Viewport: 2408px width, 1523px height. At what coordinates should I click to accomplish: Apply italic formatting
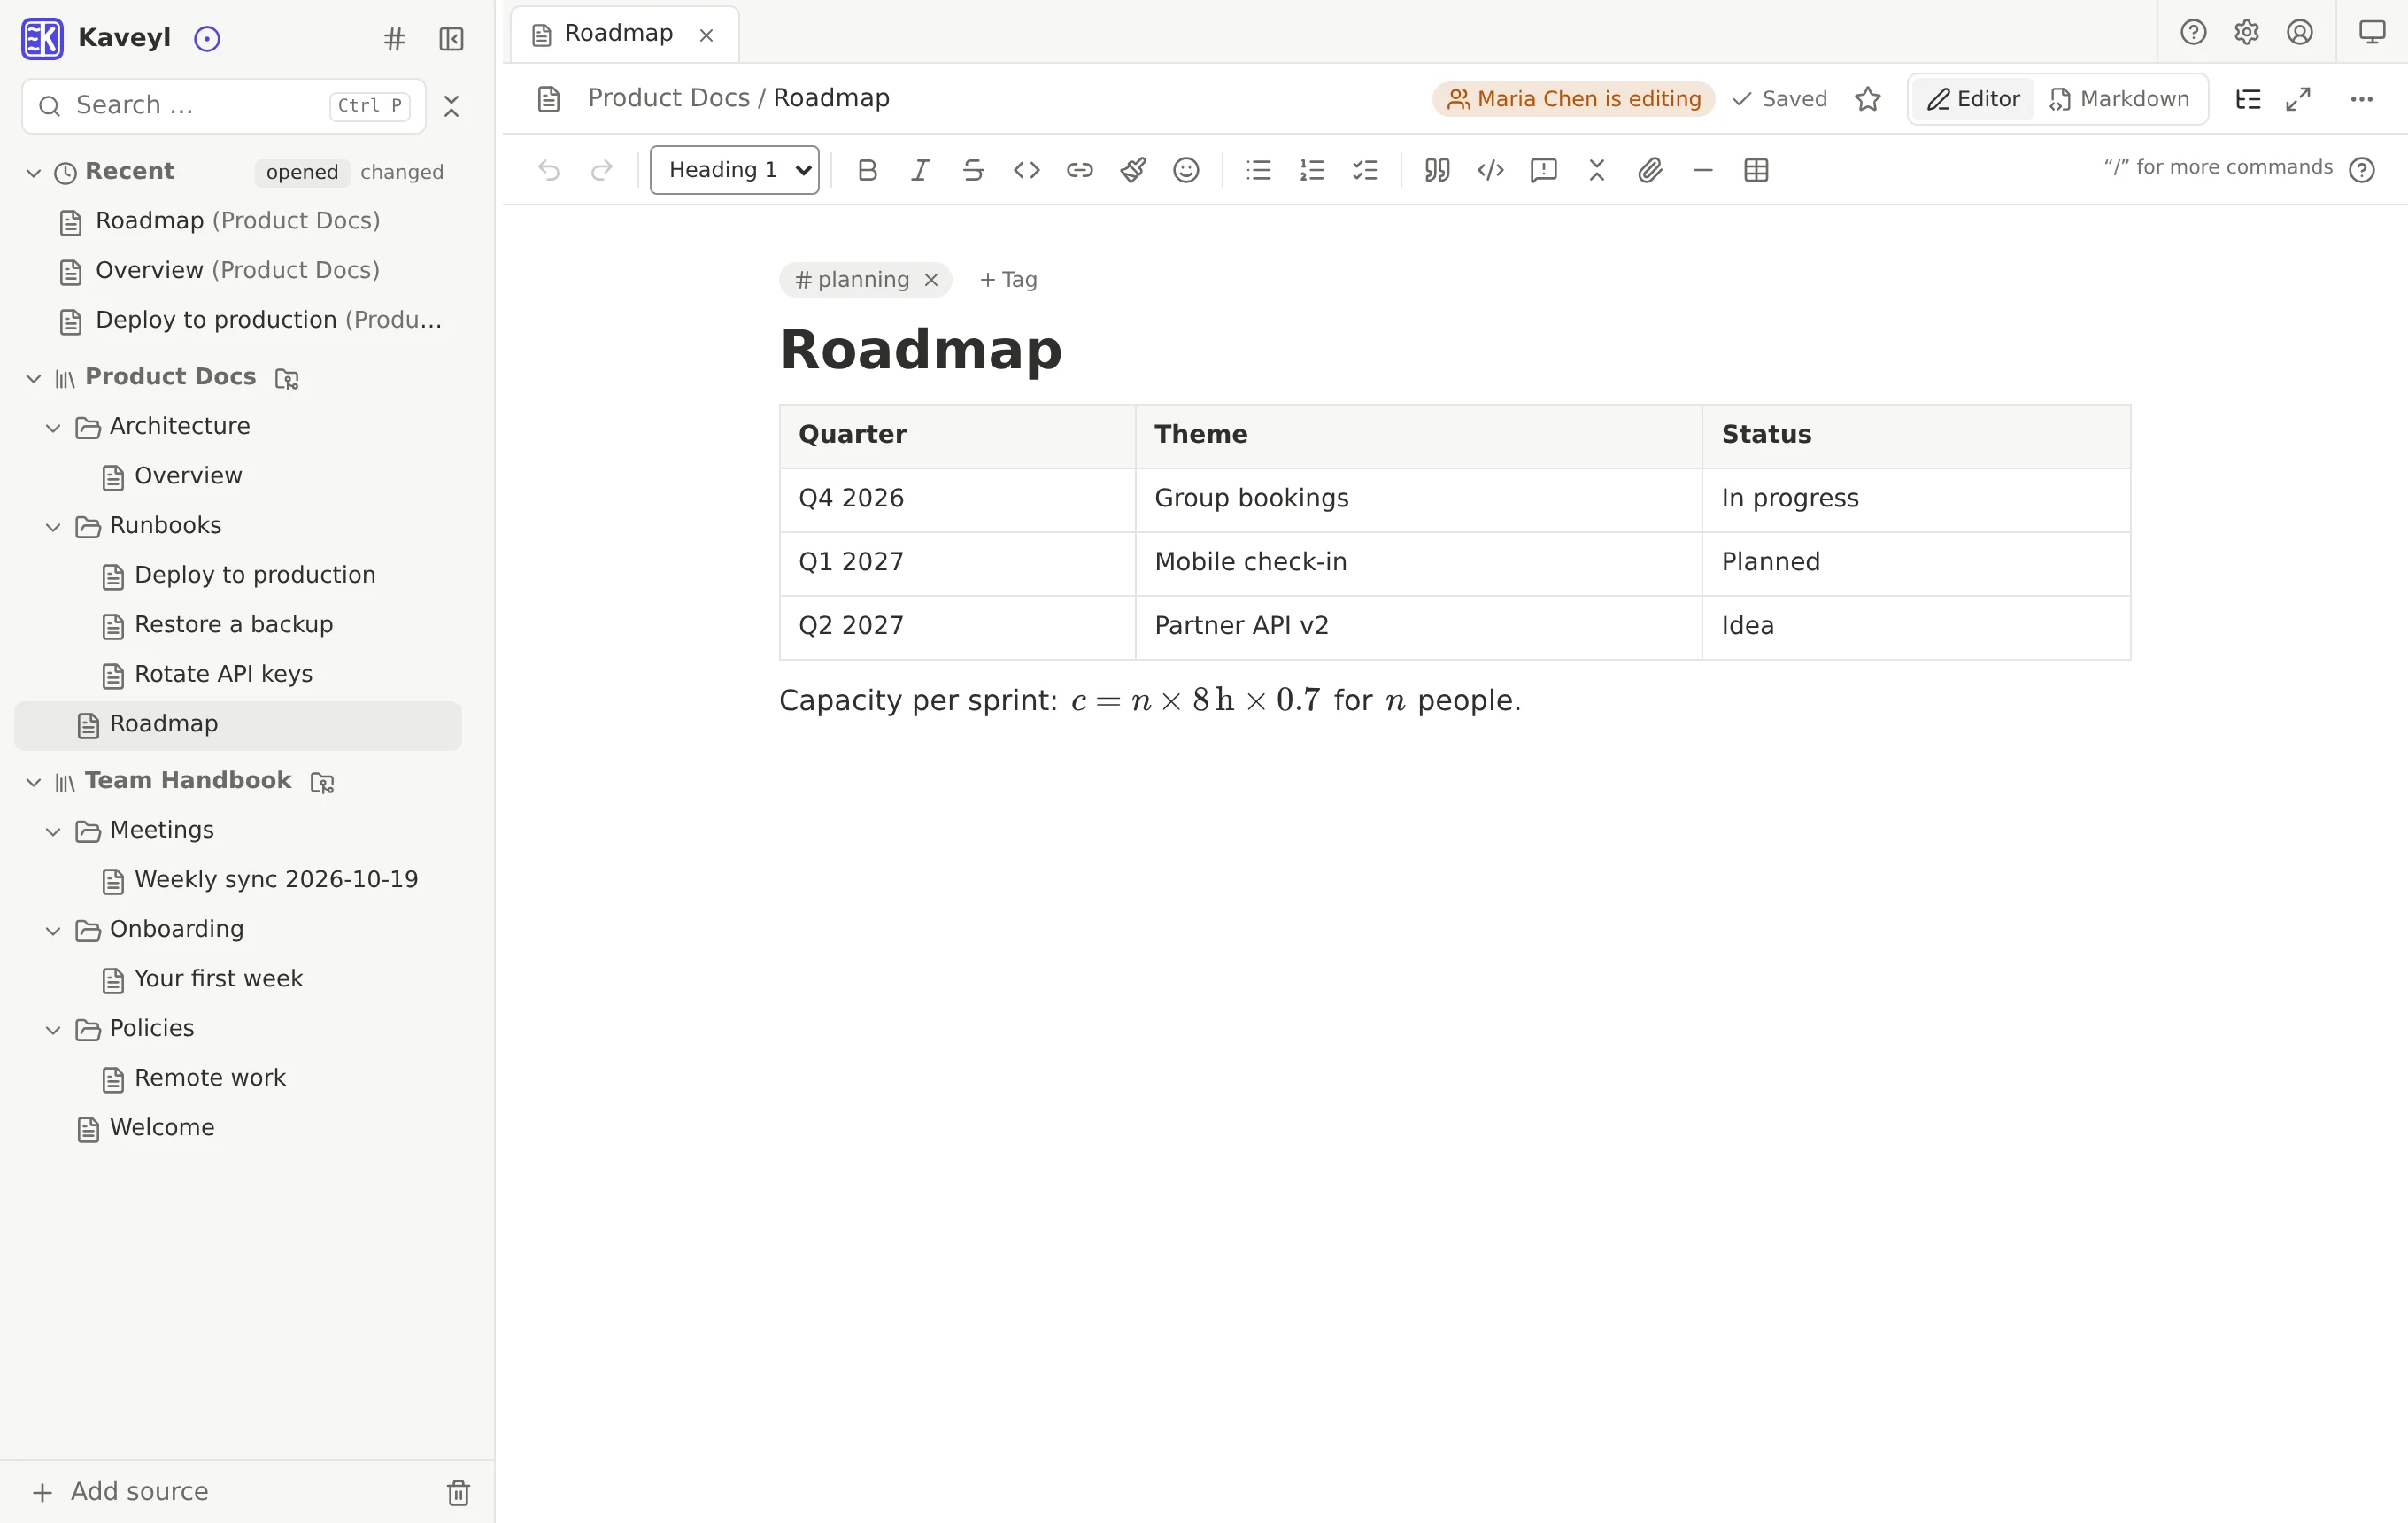pyautogui.click(x=920, y=170)
